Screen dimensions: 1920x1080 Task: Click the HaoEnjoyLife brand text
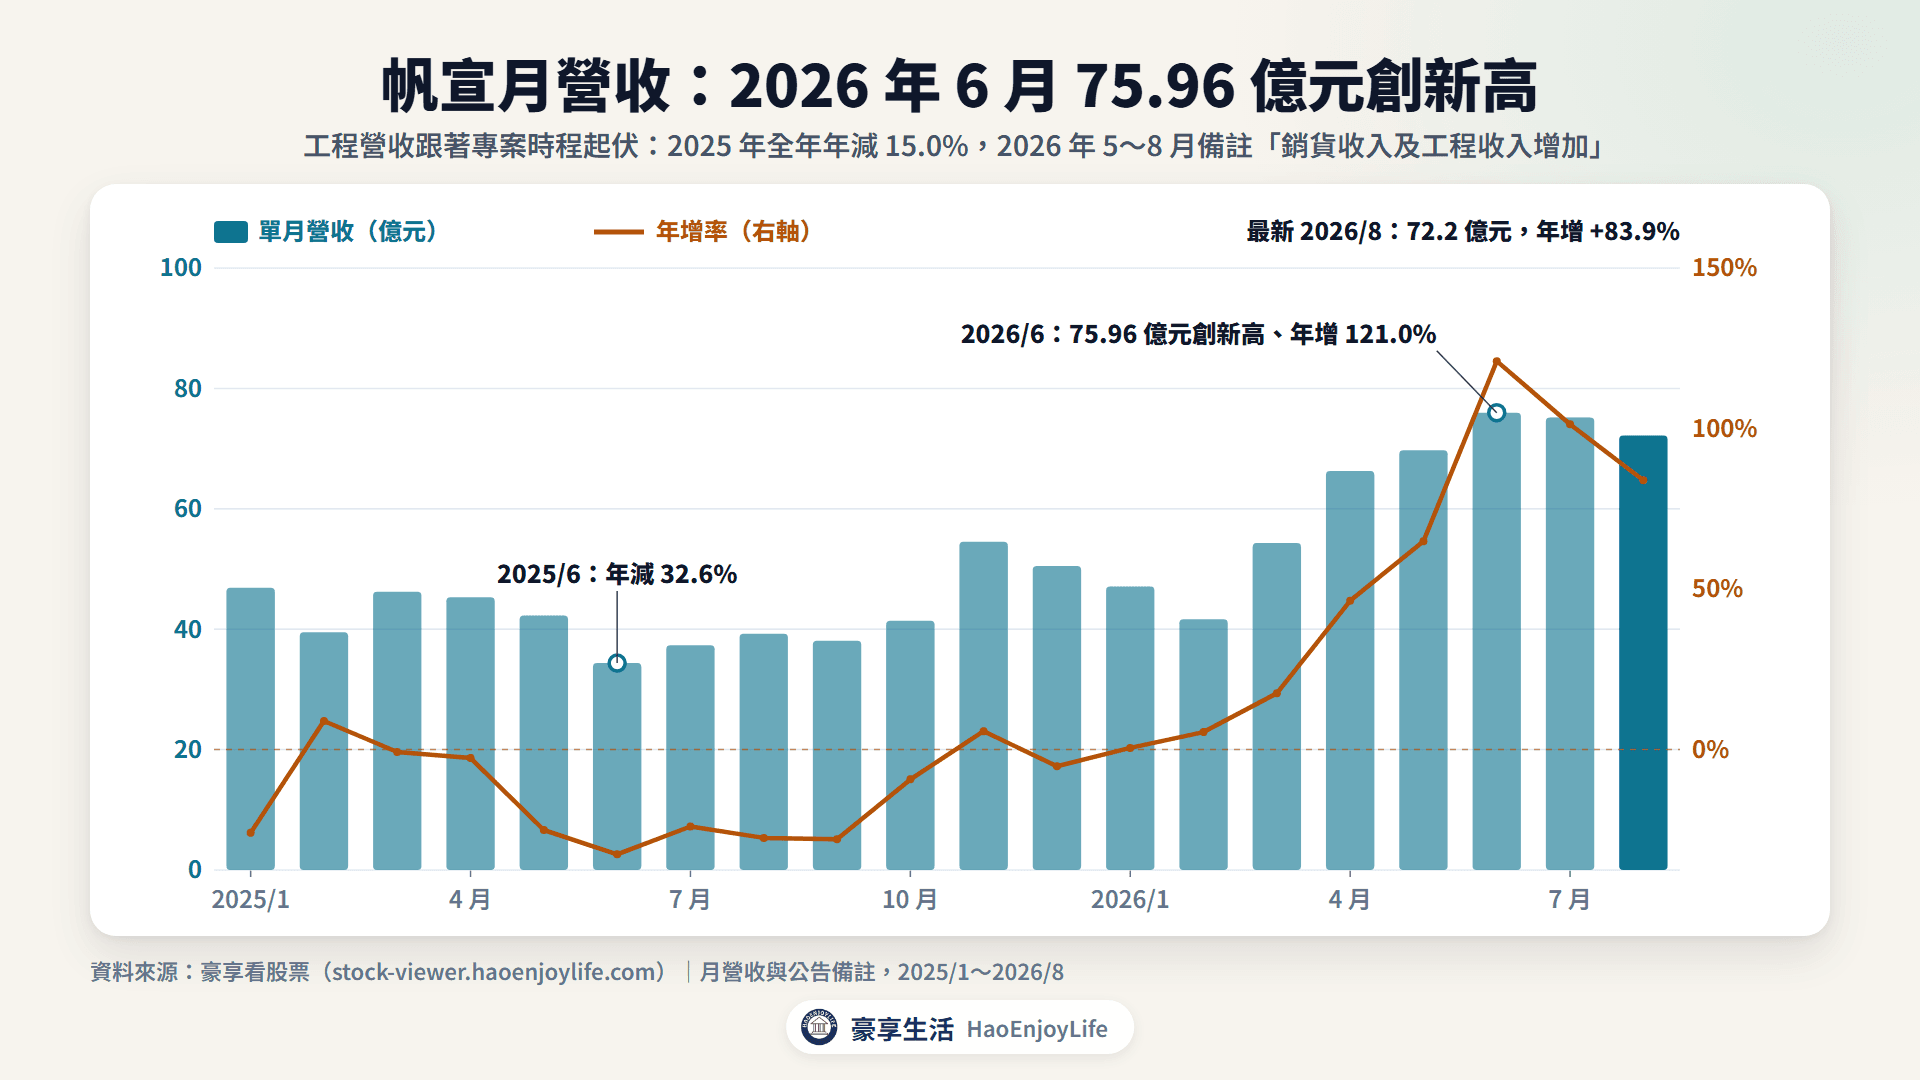pyautogui.click(x=1037, y=1029)
